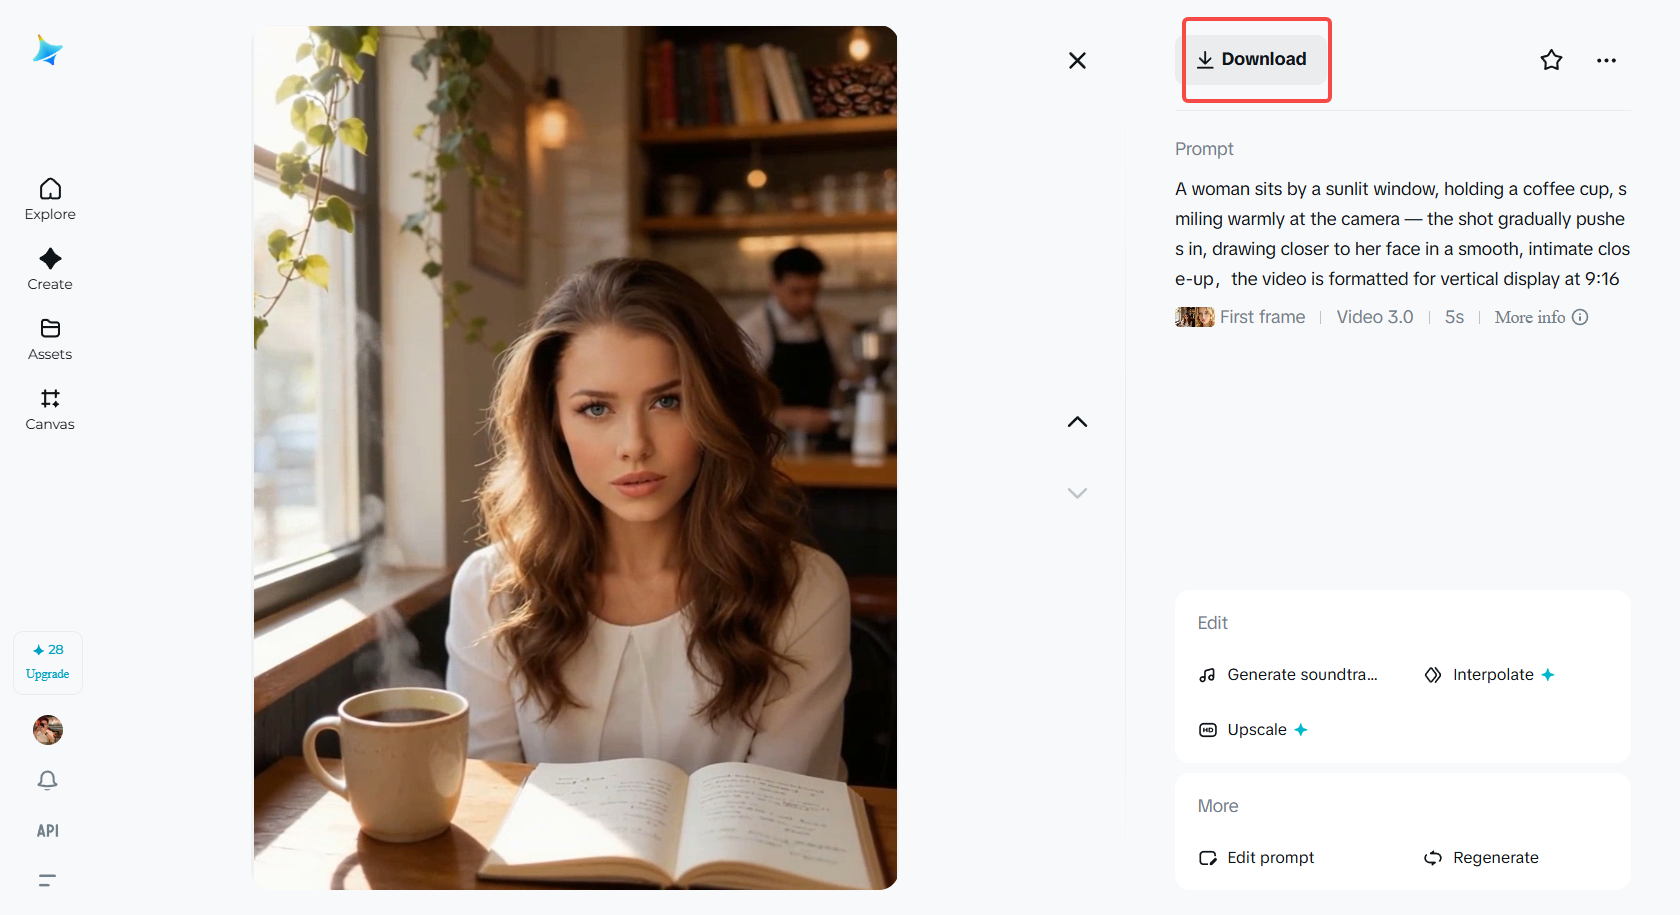1680x915 pixels.
Task: Click the app logo in the sidebar
Action: pyautogui.click(x=48, y=50)
